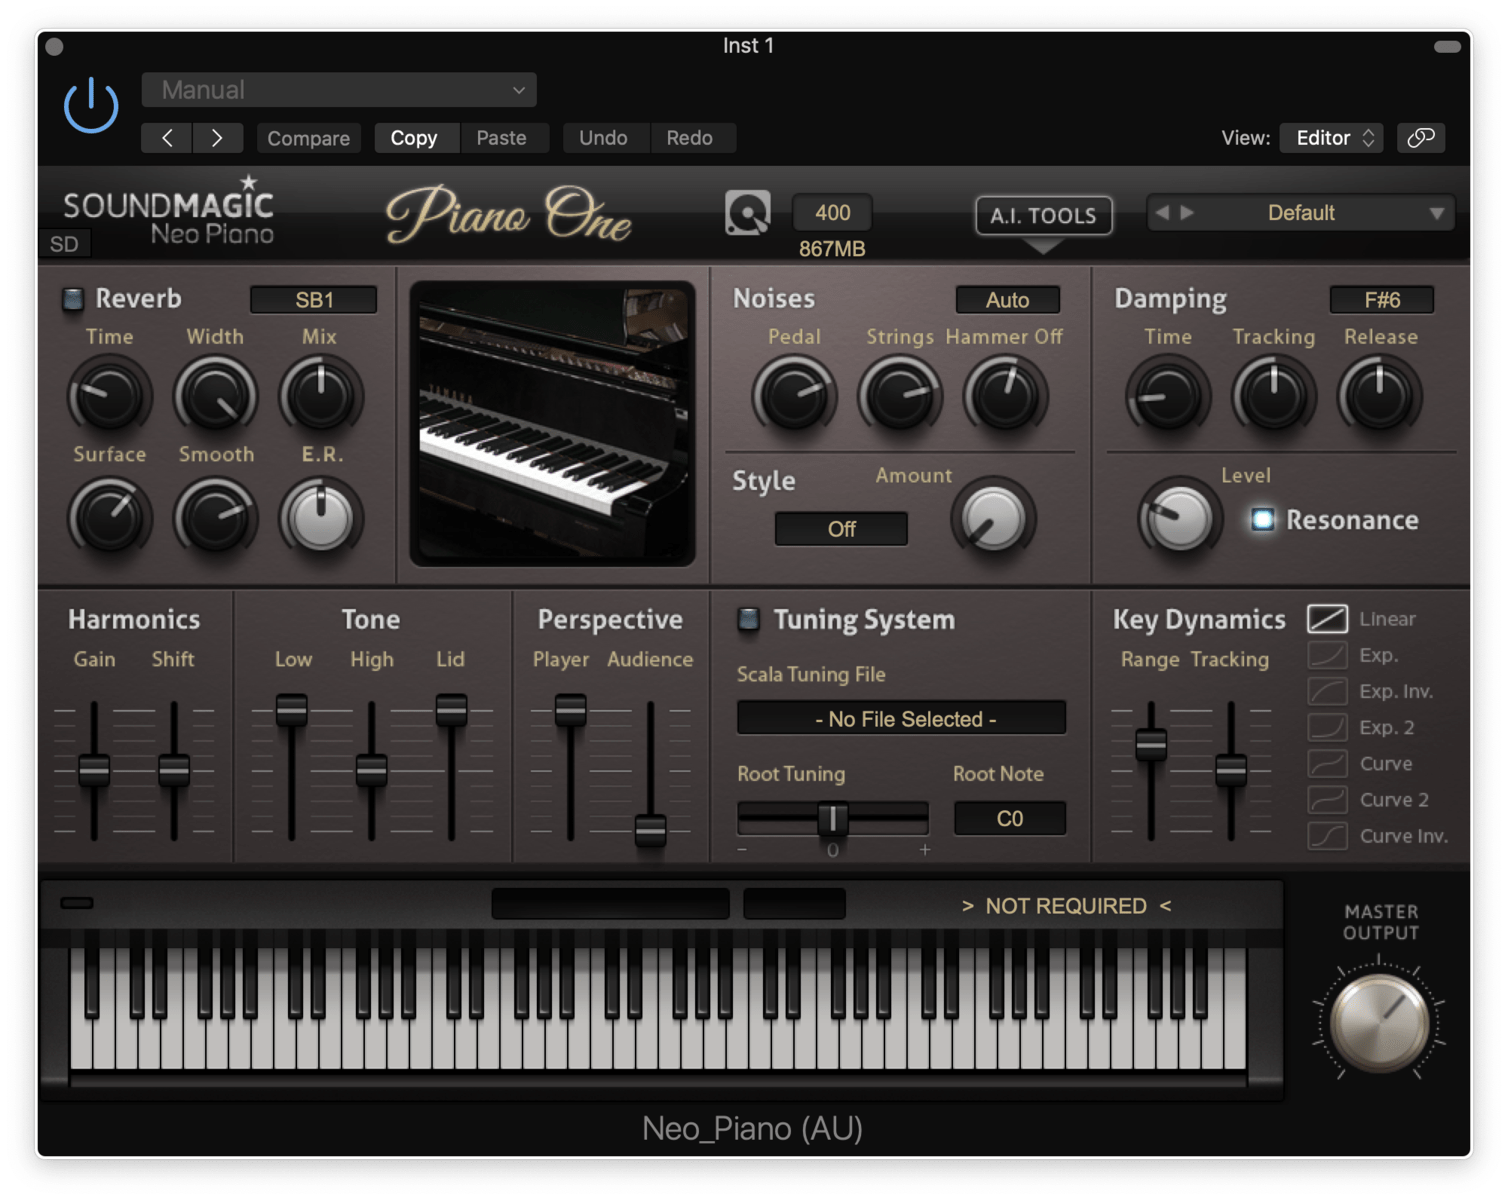
Task: Click No File Selected Scala field
Action: click(x=901, y=718)
